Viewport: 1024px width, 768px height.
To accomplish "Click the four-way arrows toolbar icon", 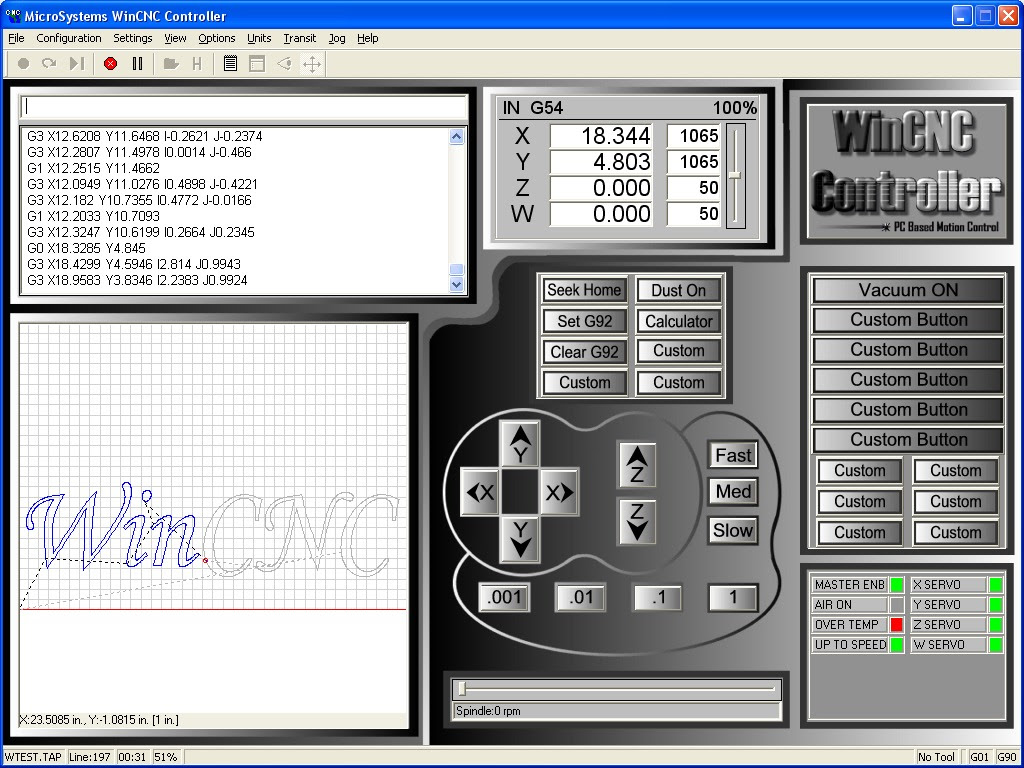I will 311,64.
